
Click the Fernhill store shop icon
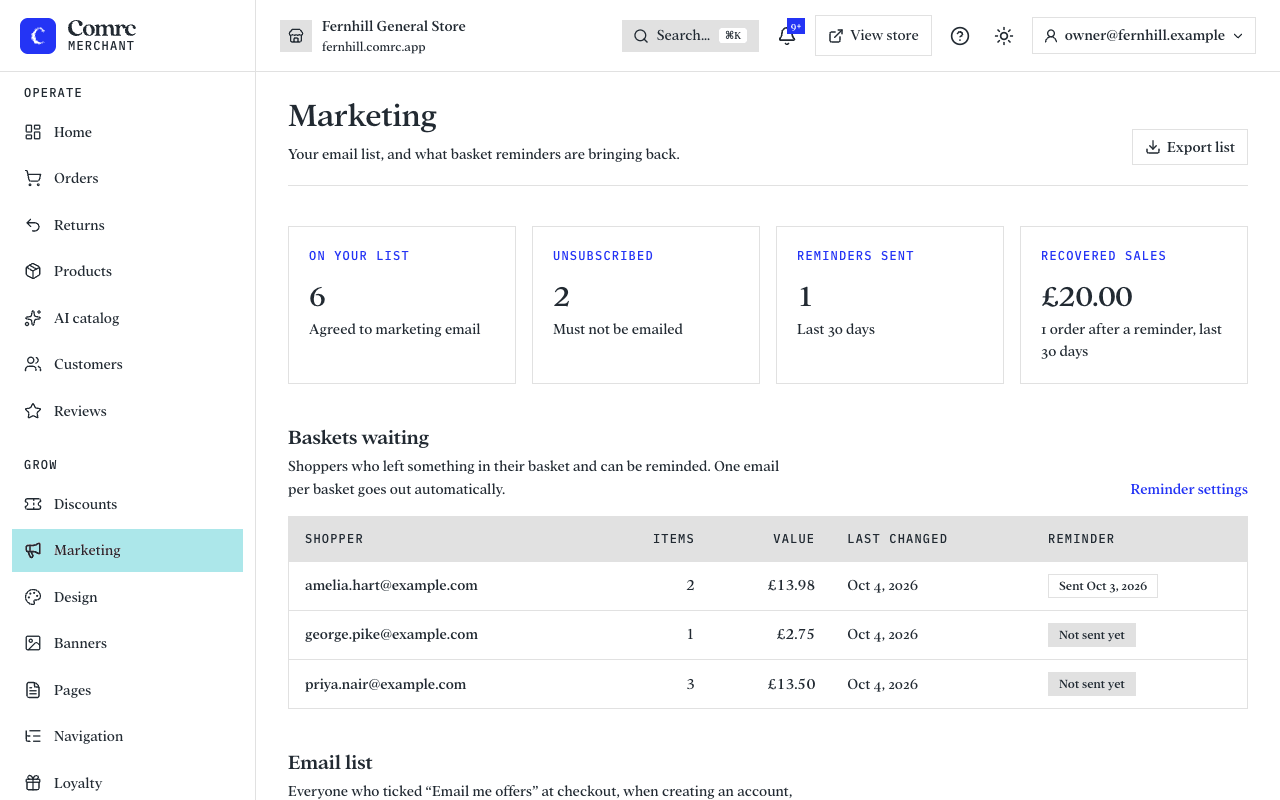(x=296, y=36)
